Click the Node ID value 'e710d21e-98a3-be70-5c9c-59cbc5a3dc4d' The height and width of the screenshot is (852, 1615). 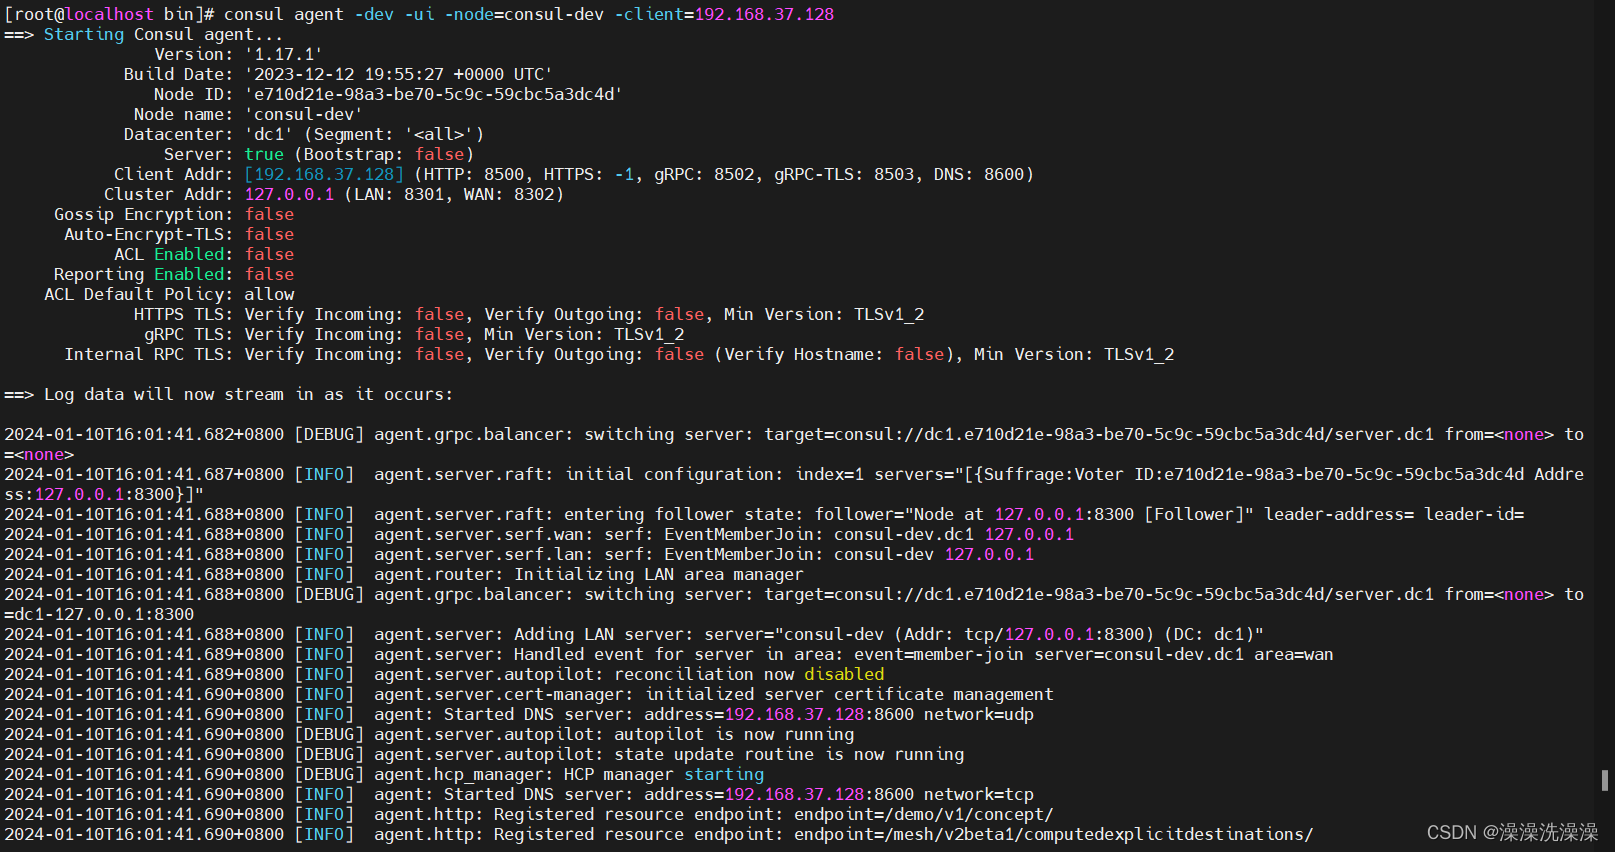434,94
